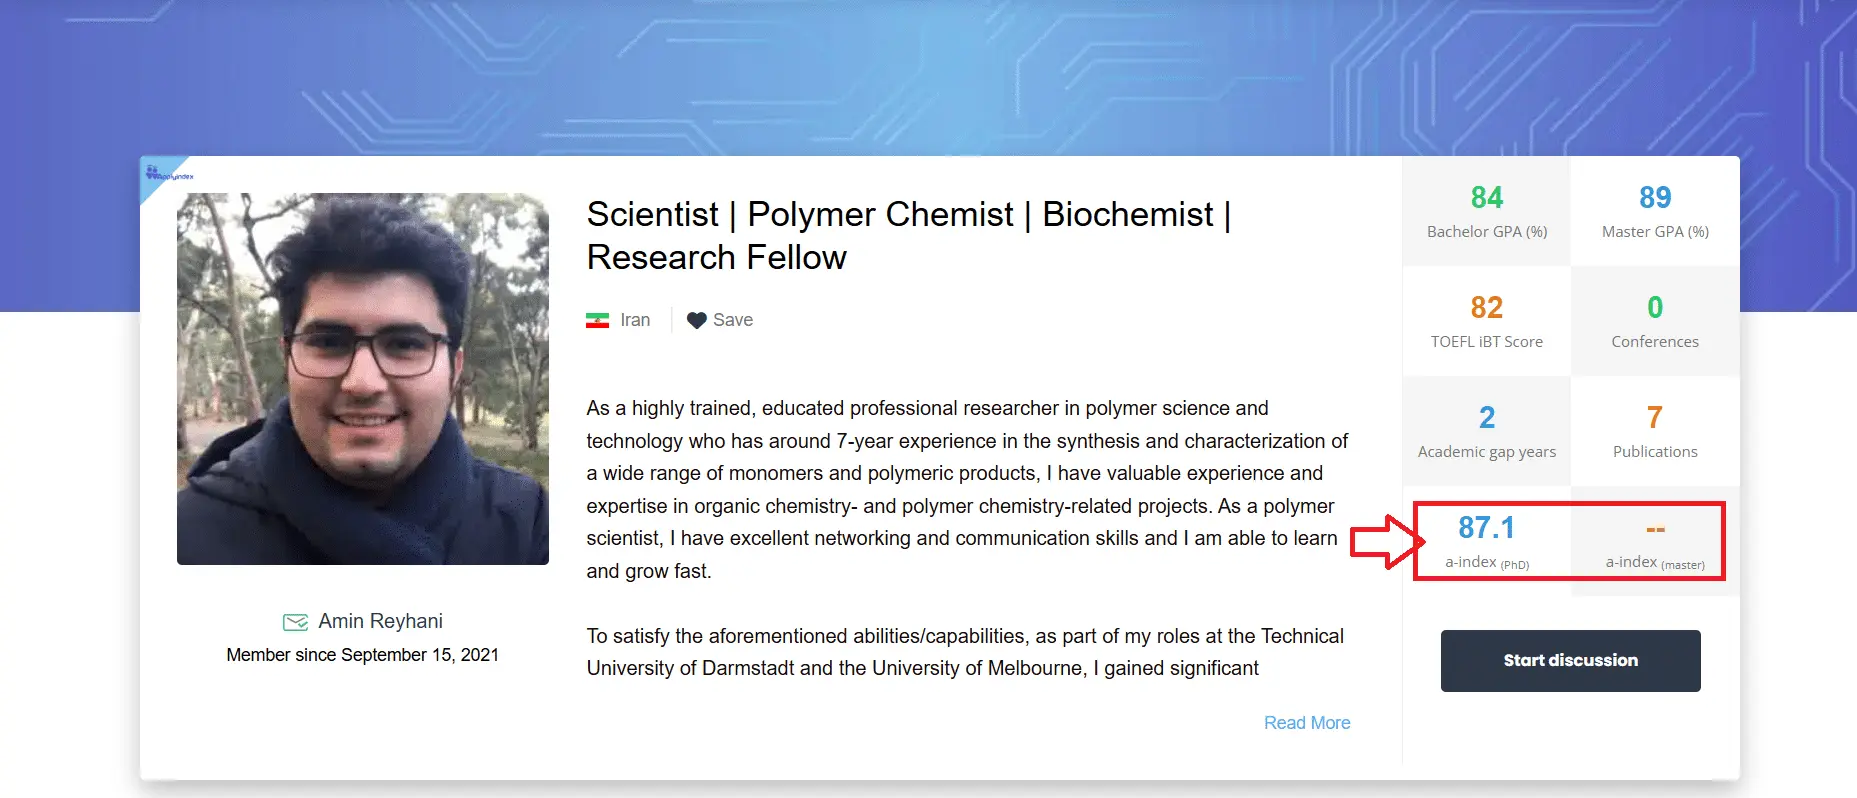Click the Conferences 0 tile
Screen dimensions: 1857x798
tap(1655, 321)
